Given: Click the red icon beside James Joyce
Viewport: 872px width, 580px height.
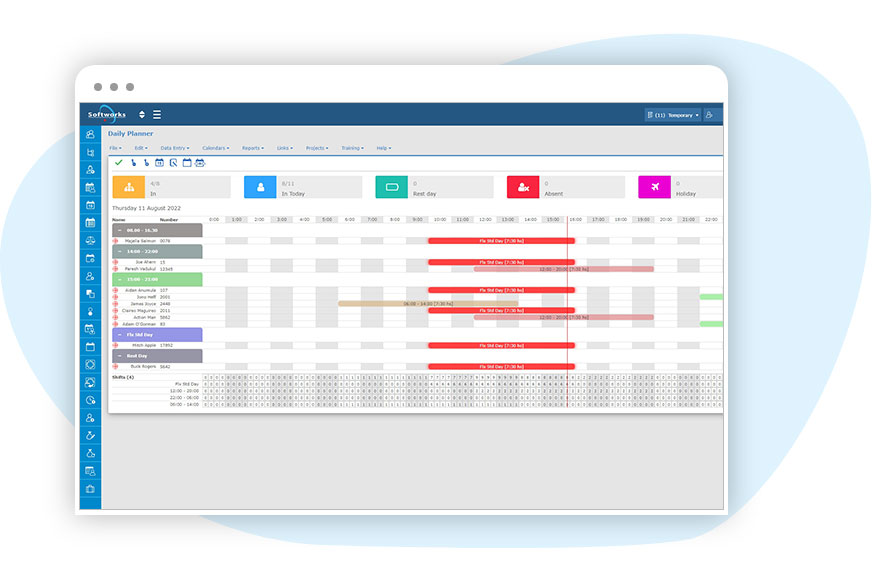Looking at the screenshot, I should (116, 304).
